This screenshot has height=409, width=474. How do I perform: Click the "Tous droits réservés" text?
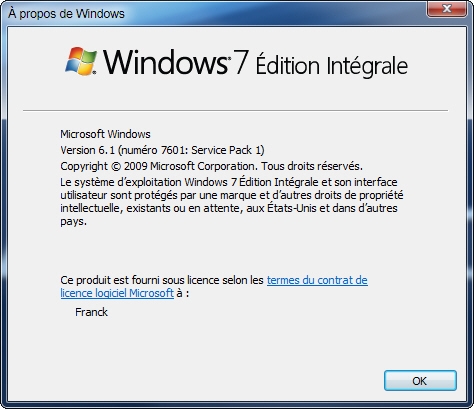[x=310, y=166]
